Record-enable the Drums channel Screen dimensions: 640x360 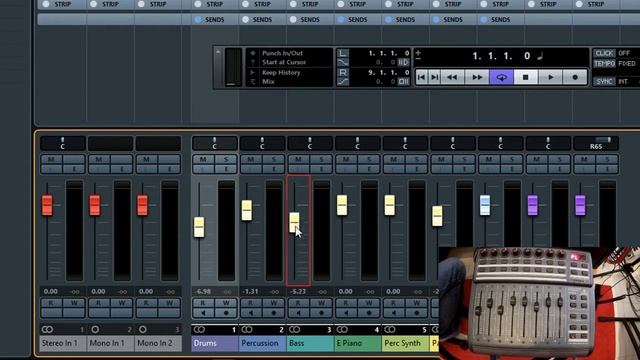tap(226, 313)
